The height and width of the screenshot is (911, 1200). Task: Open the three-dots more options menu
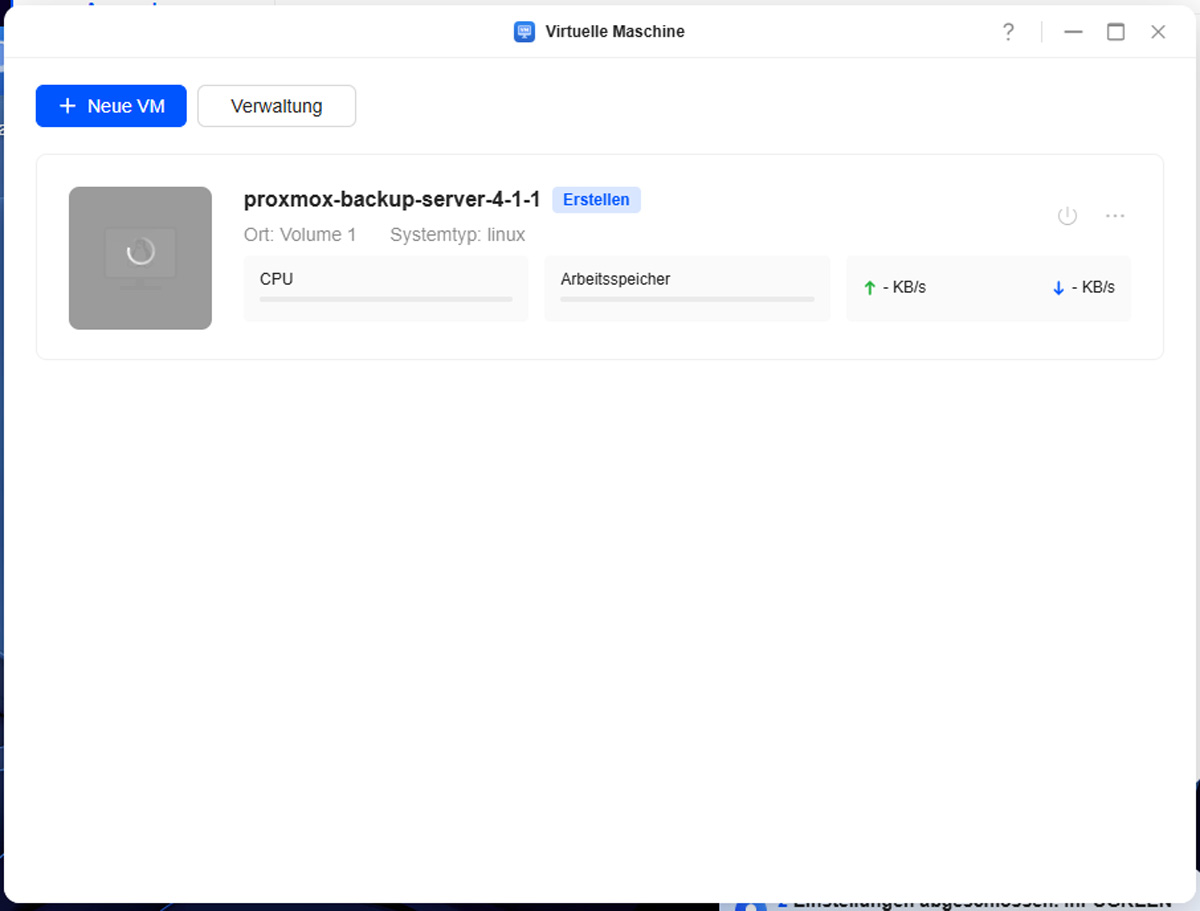click(1115, 216)
